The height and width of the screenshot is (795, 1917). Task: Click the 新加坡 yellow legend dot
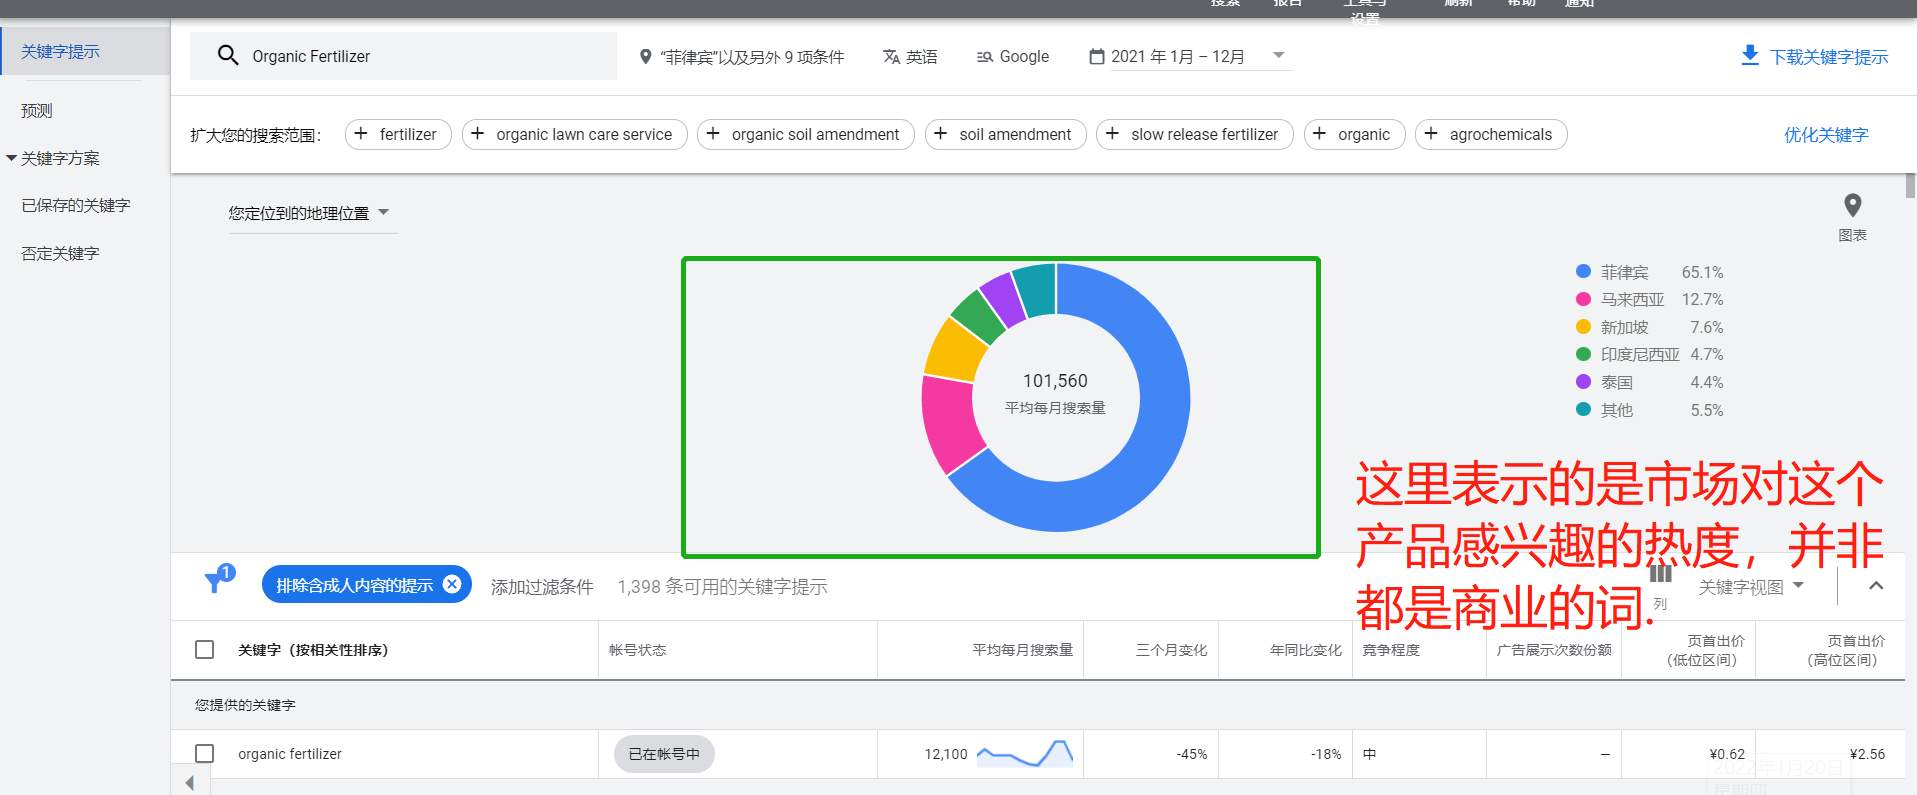[x=1583, y=326]
